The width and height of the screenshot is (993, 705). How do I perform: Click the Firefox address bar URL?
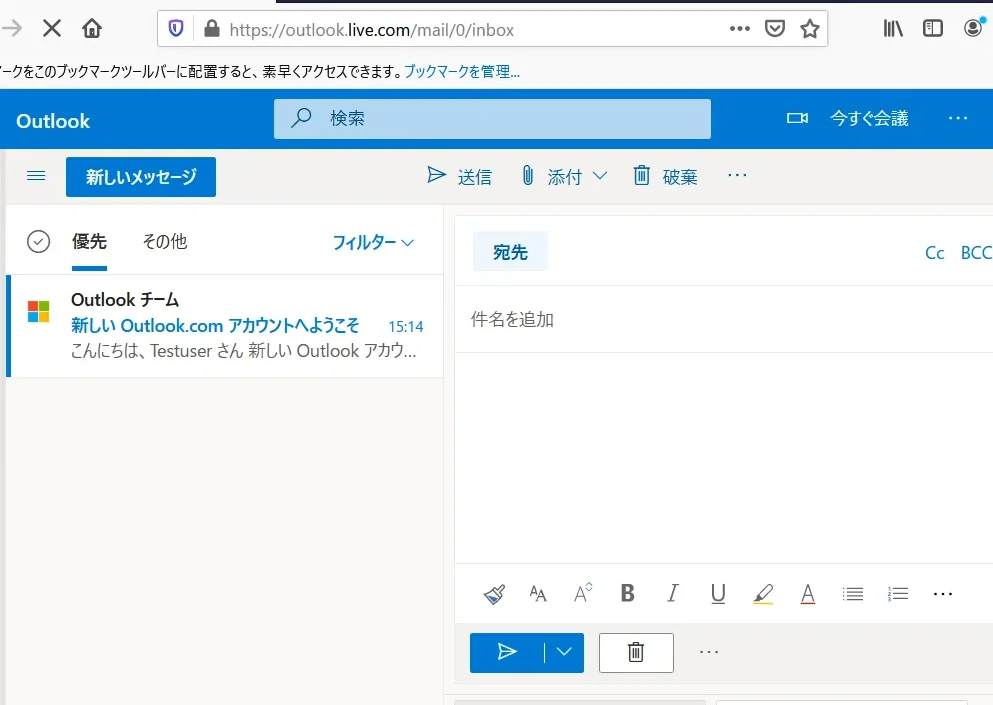click(372, 30)
